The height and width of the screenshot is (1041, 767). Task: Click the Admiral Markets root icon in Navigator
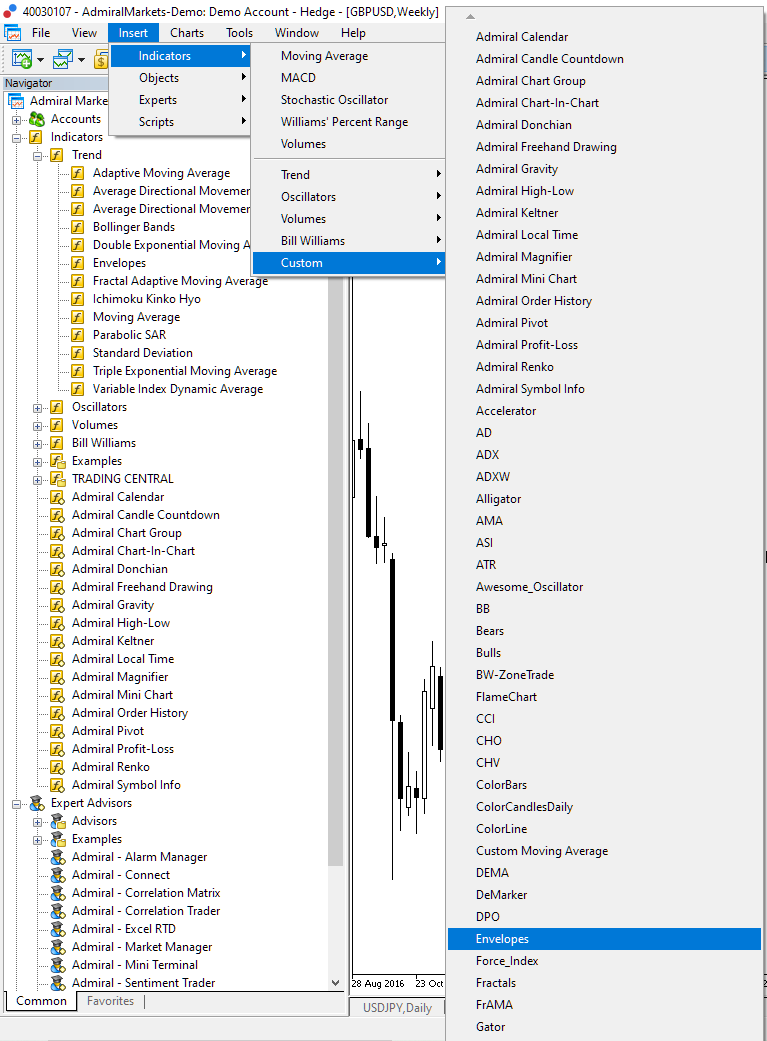16,101
